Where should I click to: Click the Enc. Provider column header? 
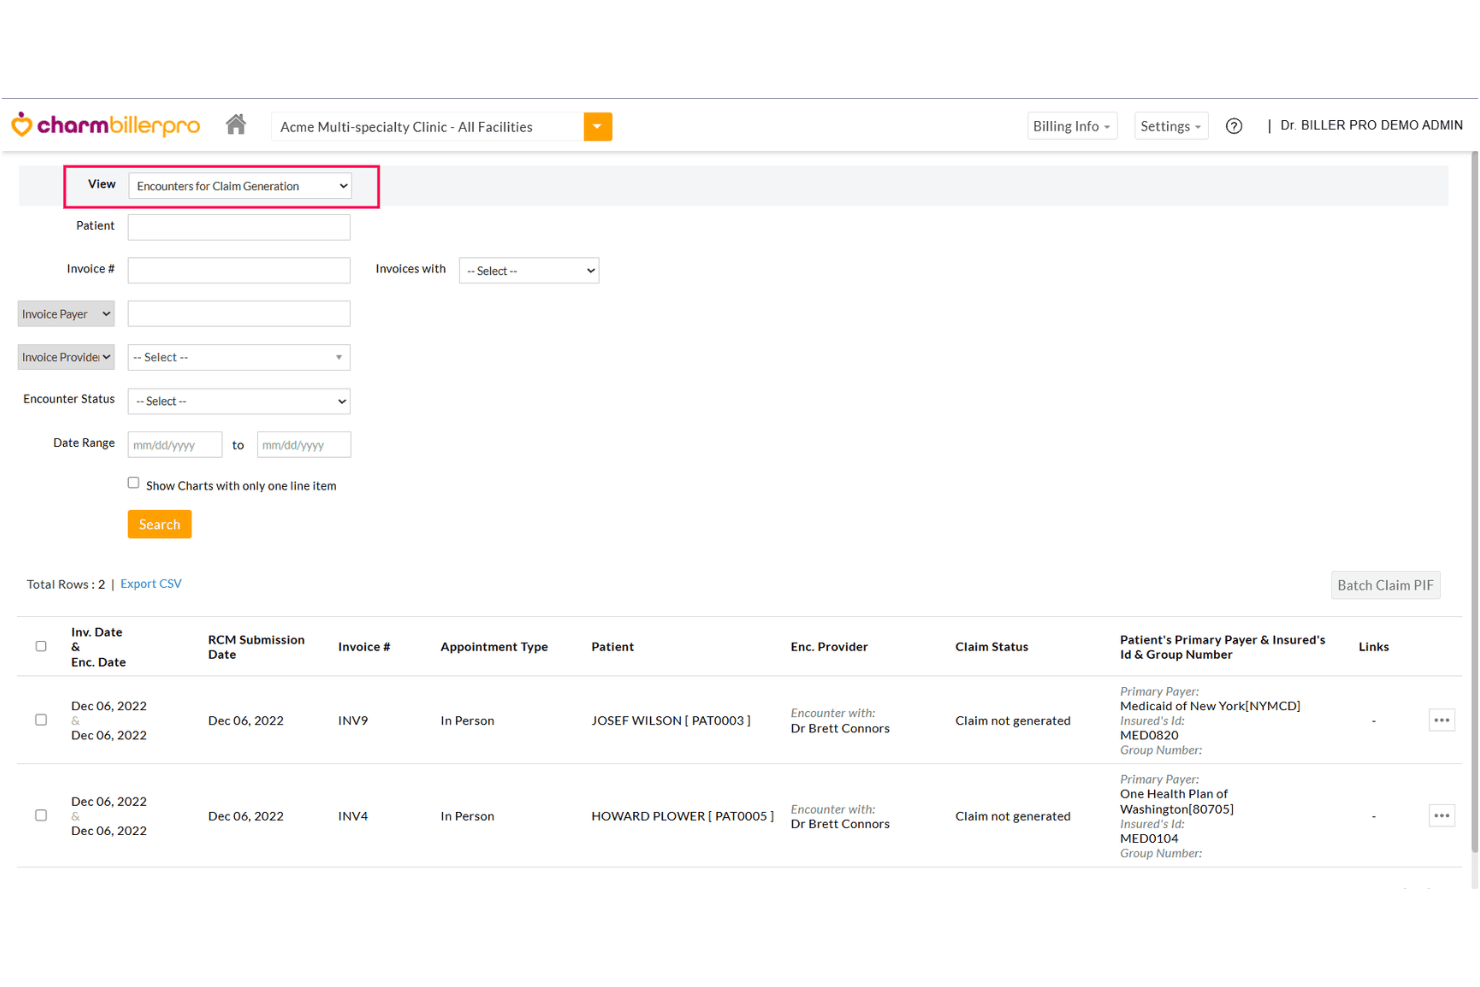pos(829,647)
